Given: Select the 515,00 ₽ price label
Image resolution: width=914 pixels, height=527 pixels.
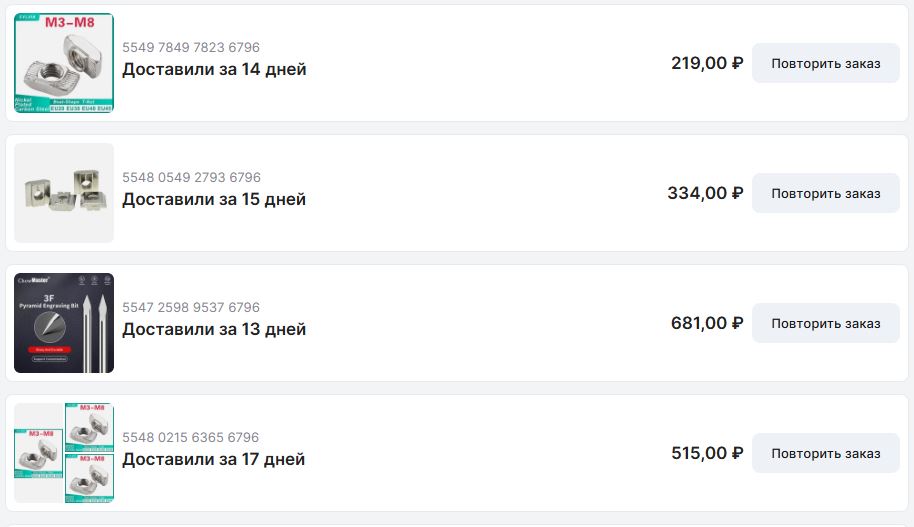Looking at the screenshot, I should 706,453.
